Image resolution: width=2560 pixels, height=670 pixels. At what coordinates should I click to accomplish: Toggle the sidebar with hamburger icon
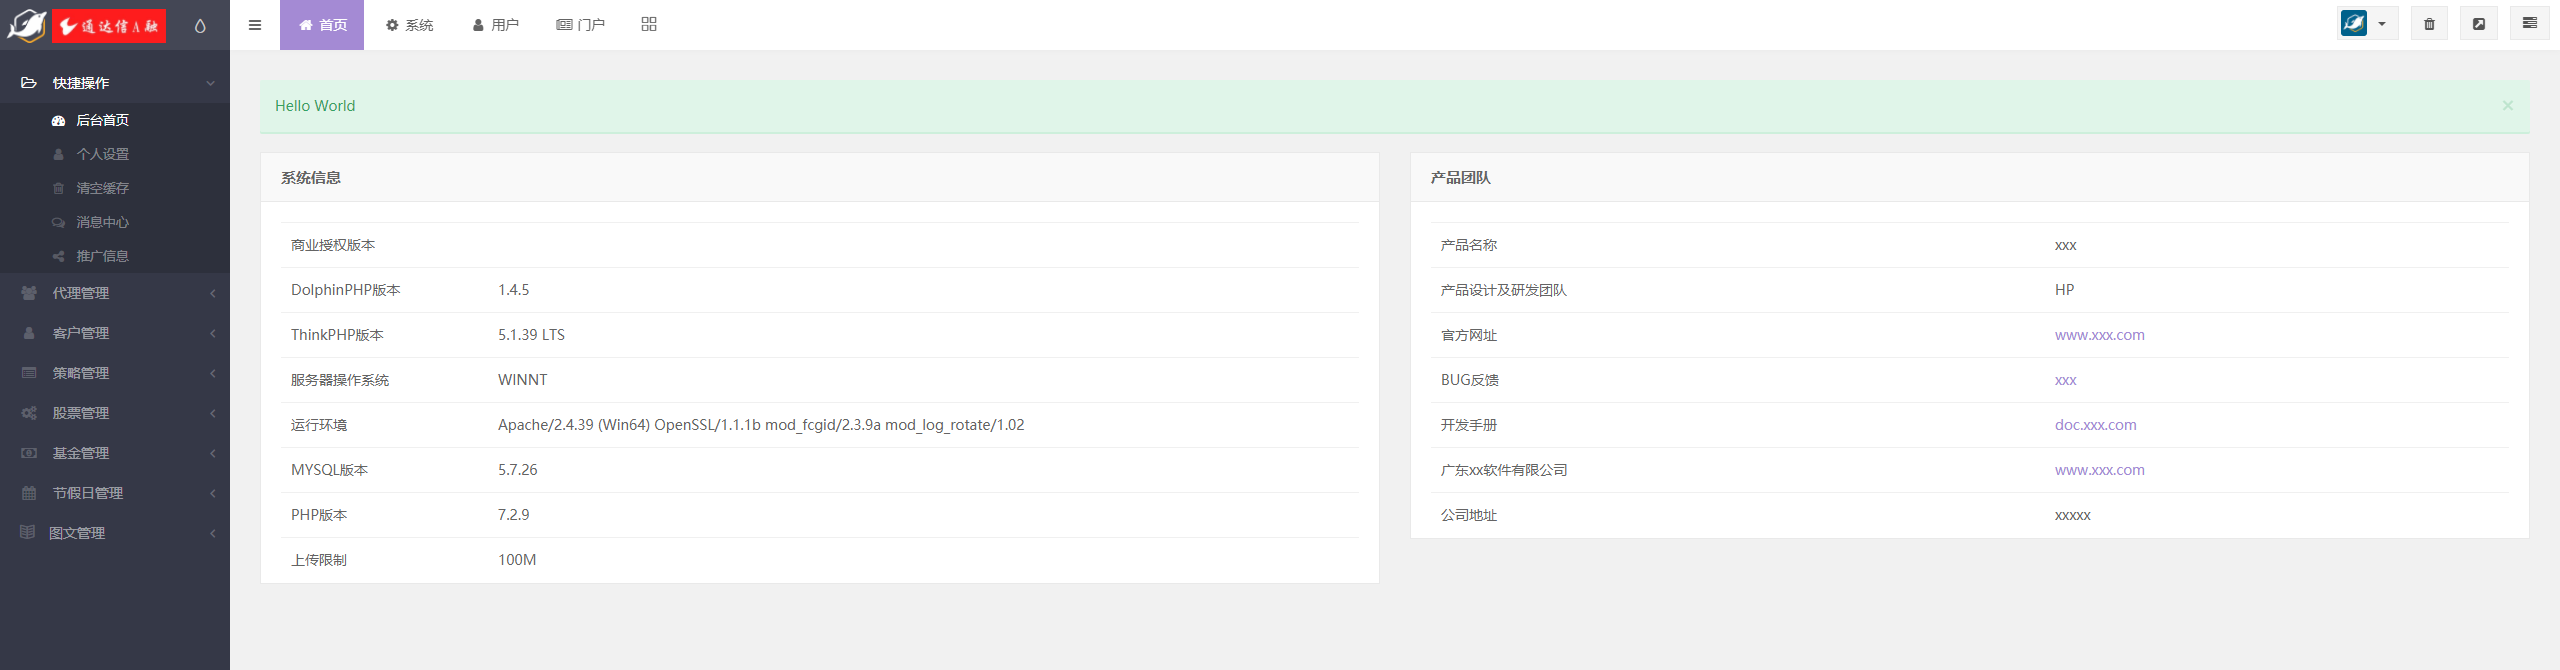pos(255,25)
